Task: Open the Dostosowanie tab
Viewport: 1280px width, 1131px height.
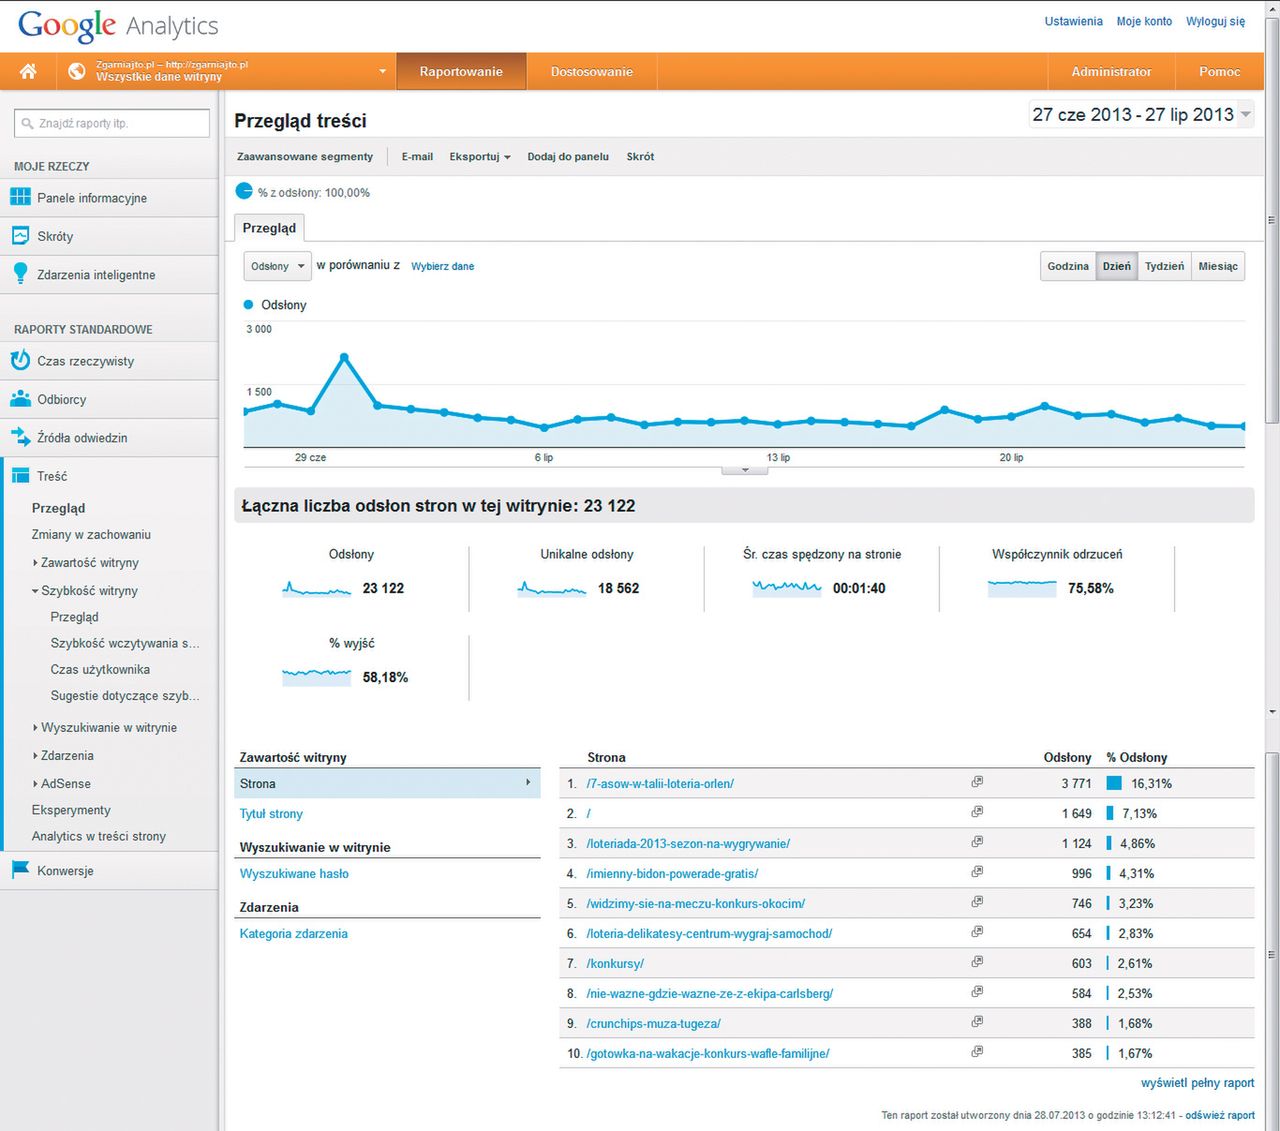Action: point(592,71)
